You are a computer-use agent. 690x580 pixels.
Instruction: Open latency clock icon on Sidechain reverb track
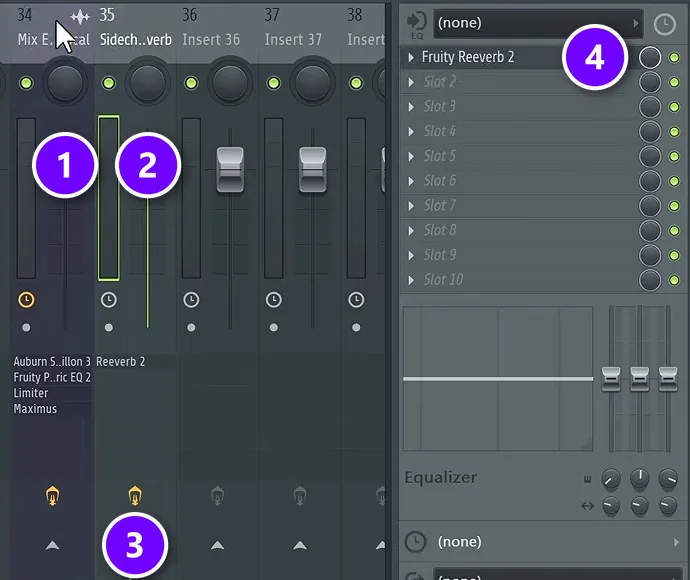point(109,300)
